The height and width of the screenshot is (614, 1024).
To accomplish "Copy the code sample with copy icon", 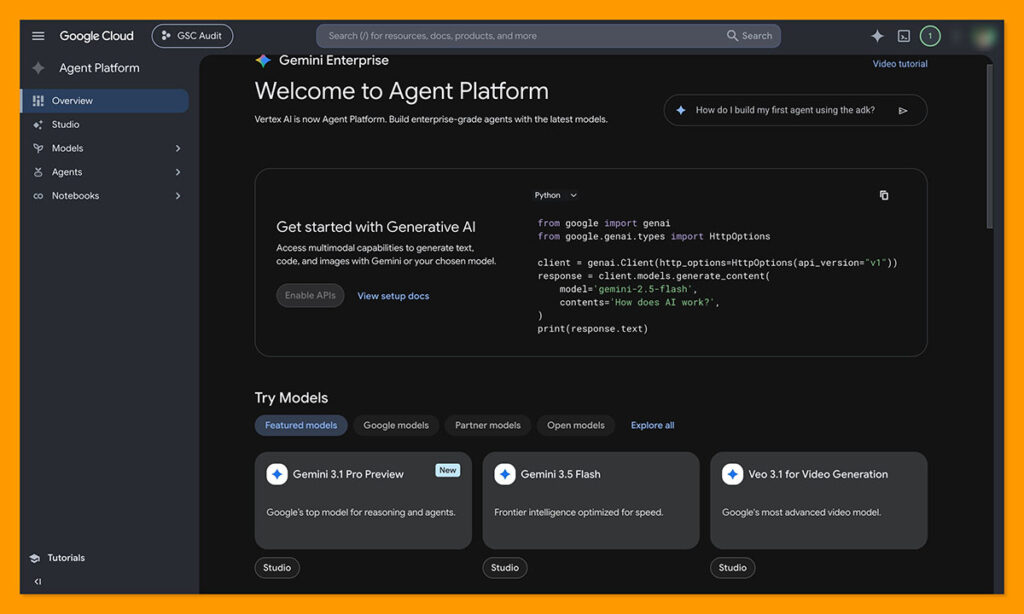I will click(x=884, y=195).
